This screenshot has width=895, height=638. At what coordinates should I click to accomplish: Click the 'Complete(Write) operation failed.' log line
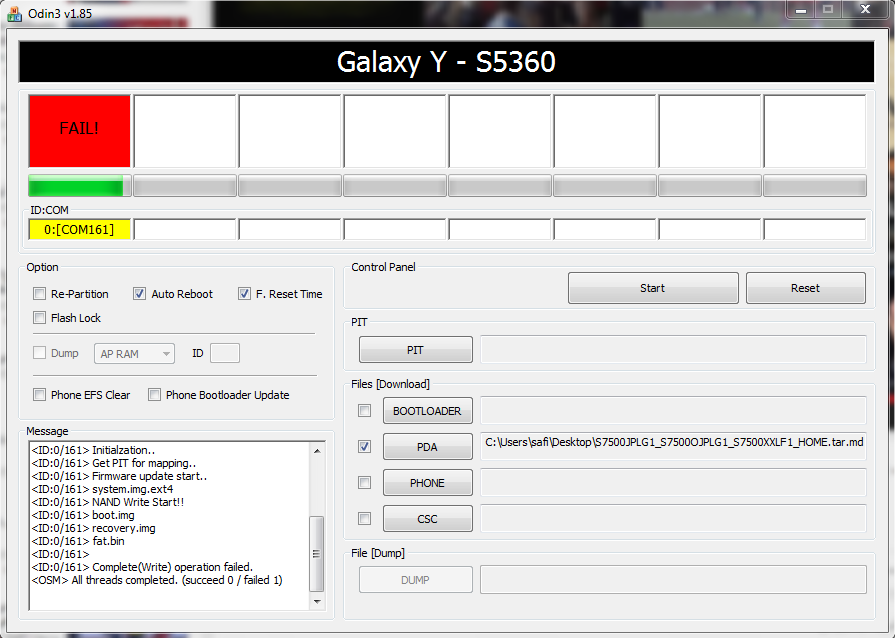pyautogui.click(x=142, y=567)
